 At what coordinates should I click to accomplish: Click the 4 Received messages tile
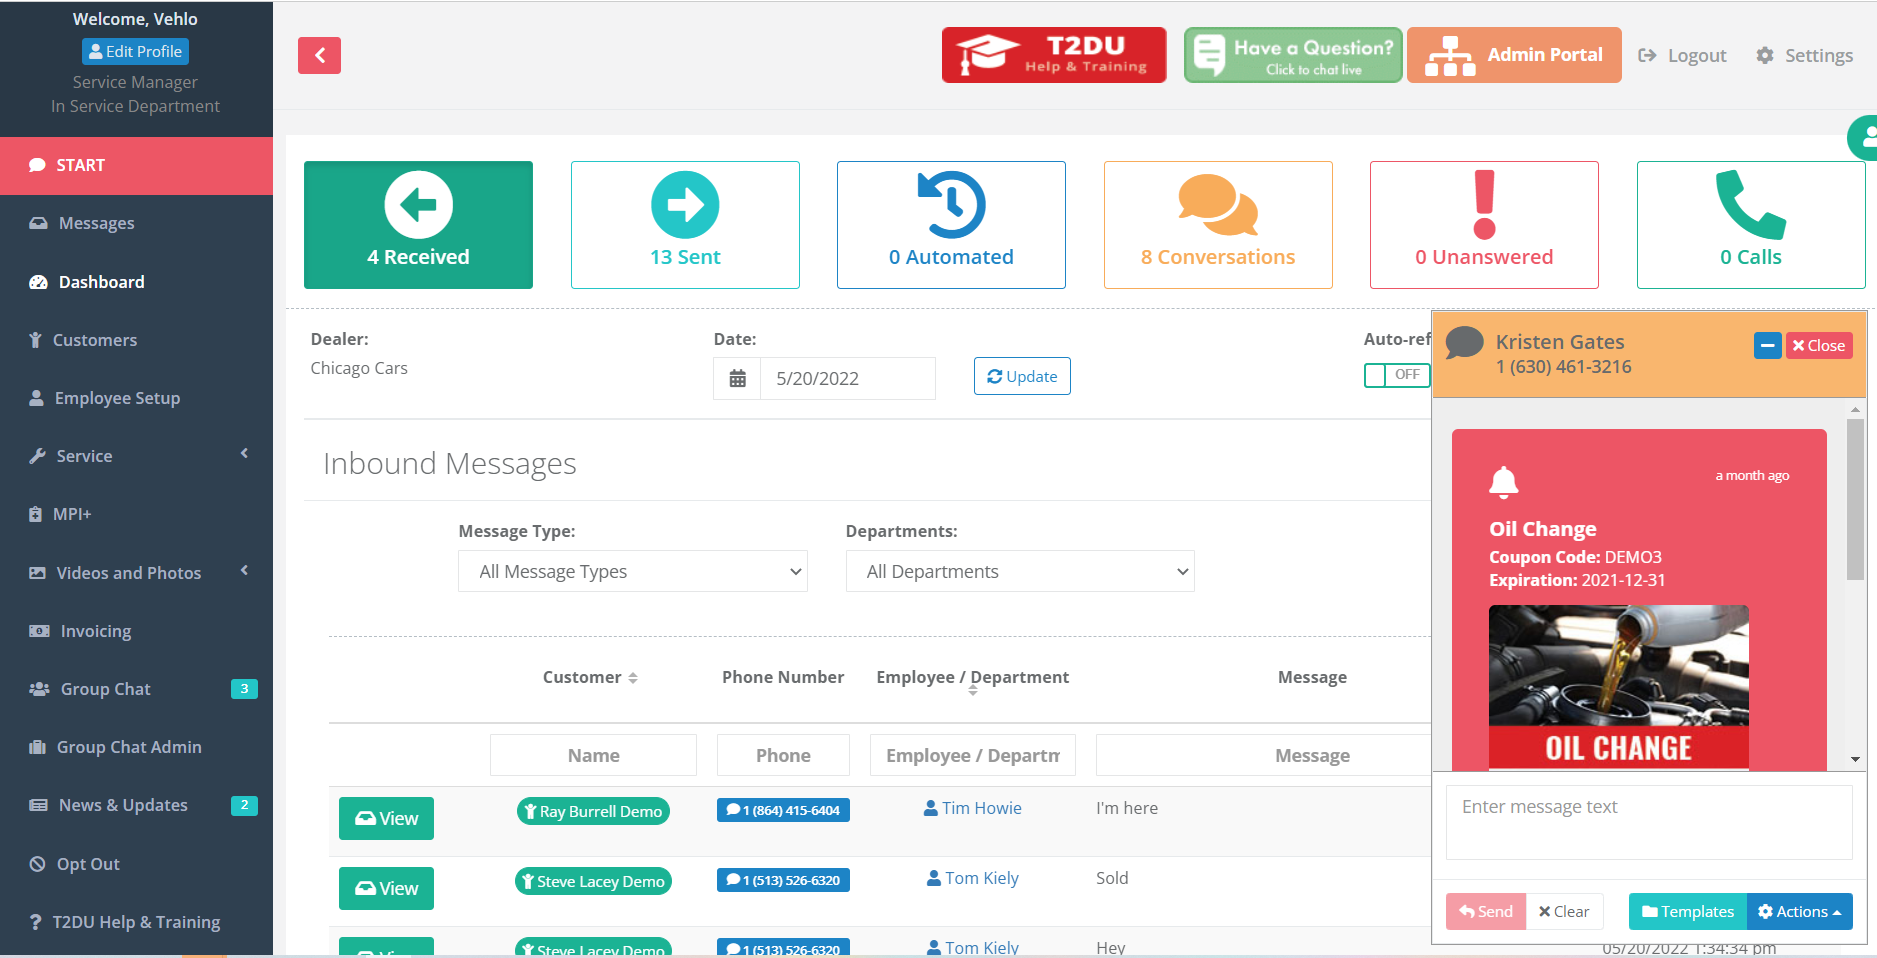point(418,224)
